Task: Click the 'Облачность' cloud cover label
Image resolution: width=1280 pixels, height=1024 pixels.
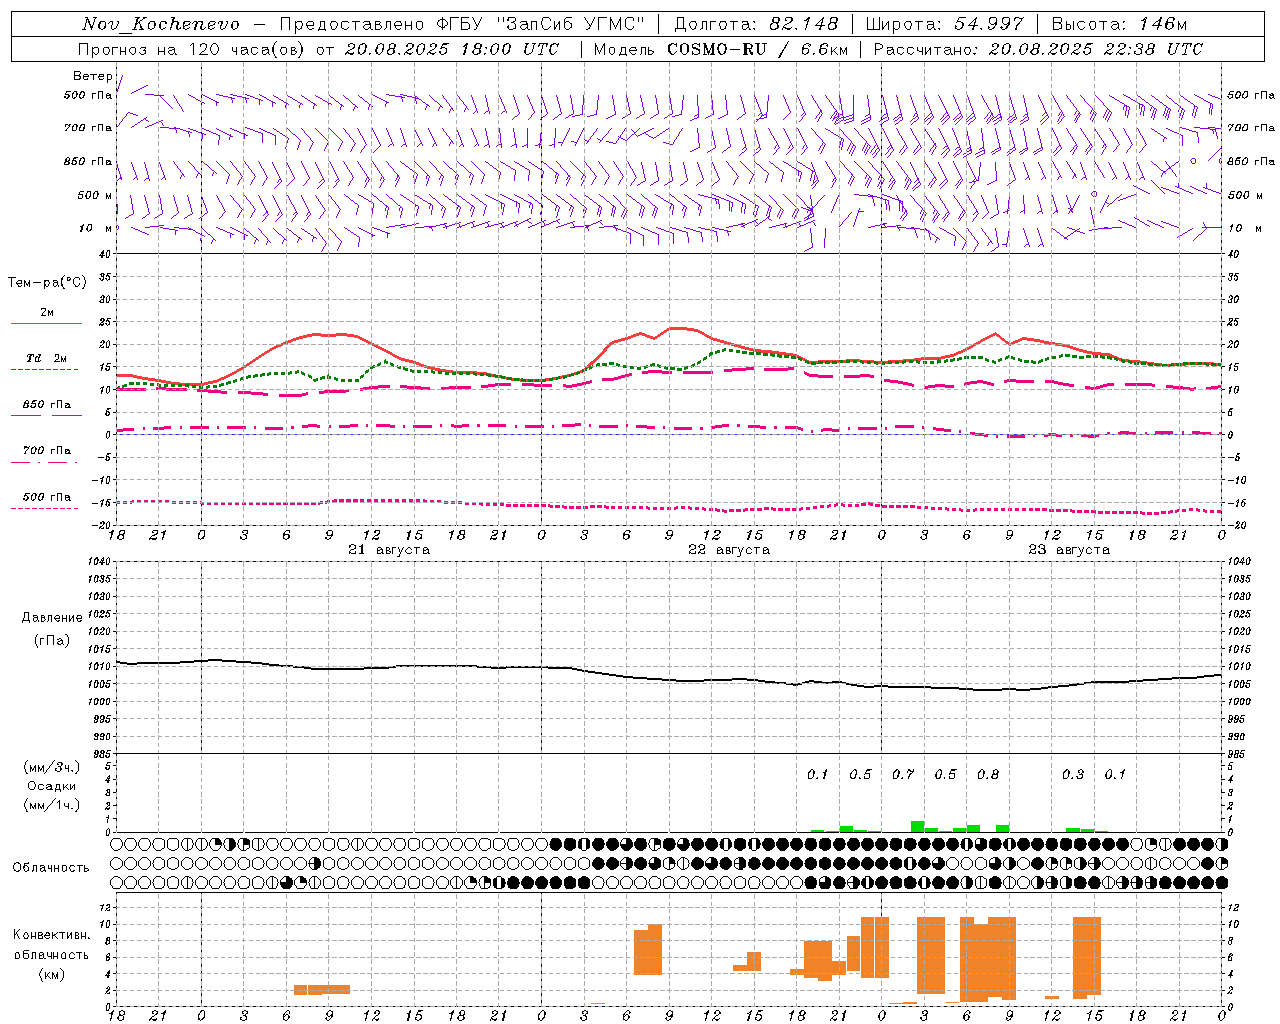Action: pyautogui.click(x=51, y=868)
